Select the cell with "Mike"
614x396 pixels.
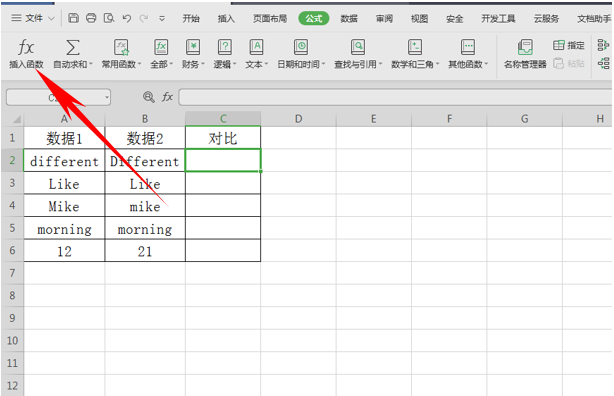click(x=64, y=206)
